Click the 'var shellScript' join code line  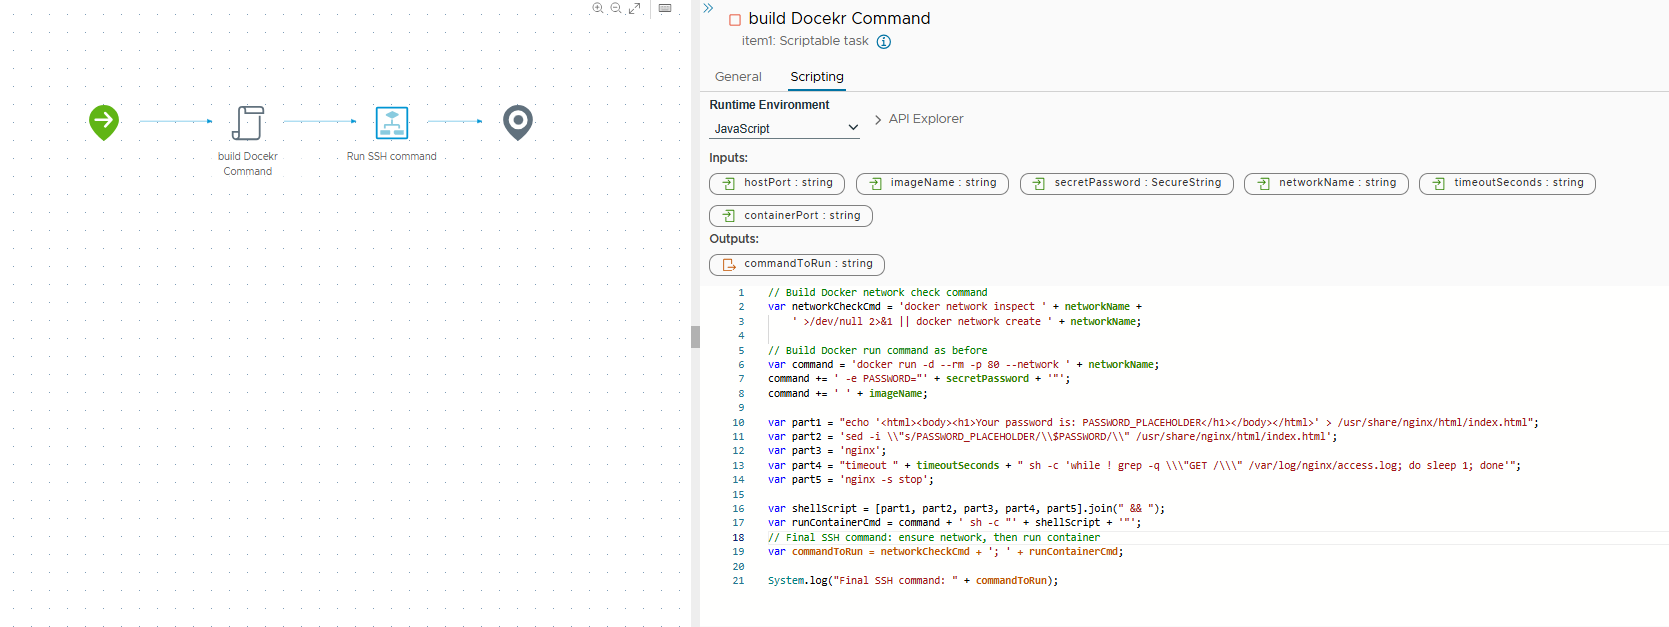tap(966, 509)
